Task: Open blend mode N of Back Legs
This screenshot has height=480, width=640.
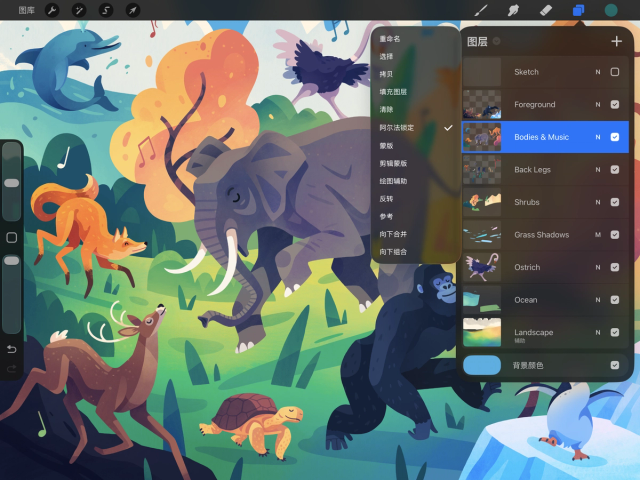Action: [x=598, y=169]
